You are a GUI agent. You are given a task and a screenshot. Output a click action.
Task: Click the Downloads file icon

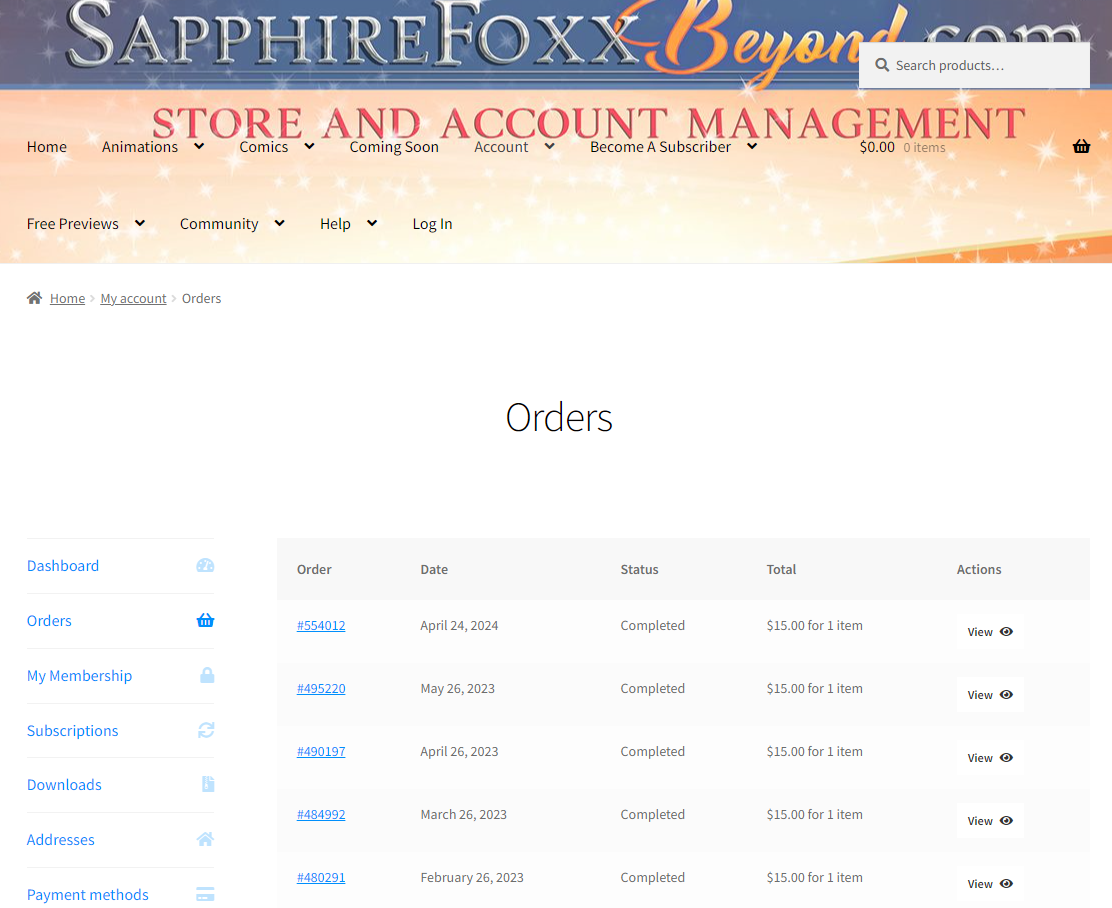pos(207,784)
